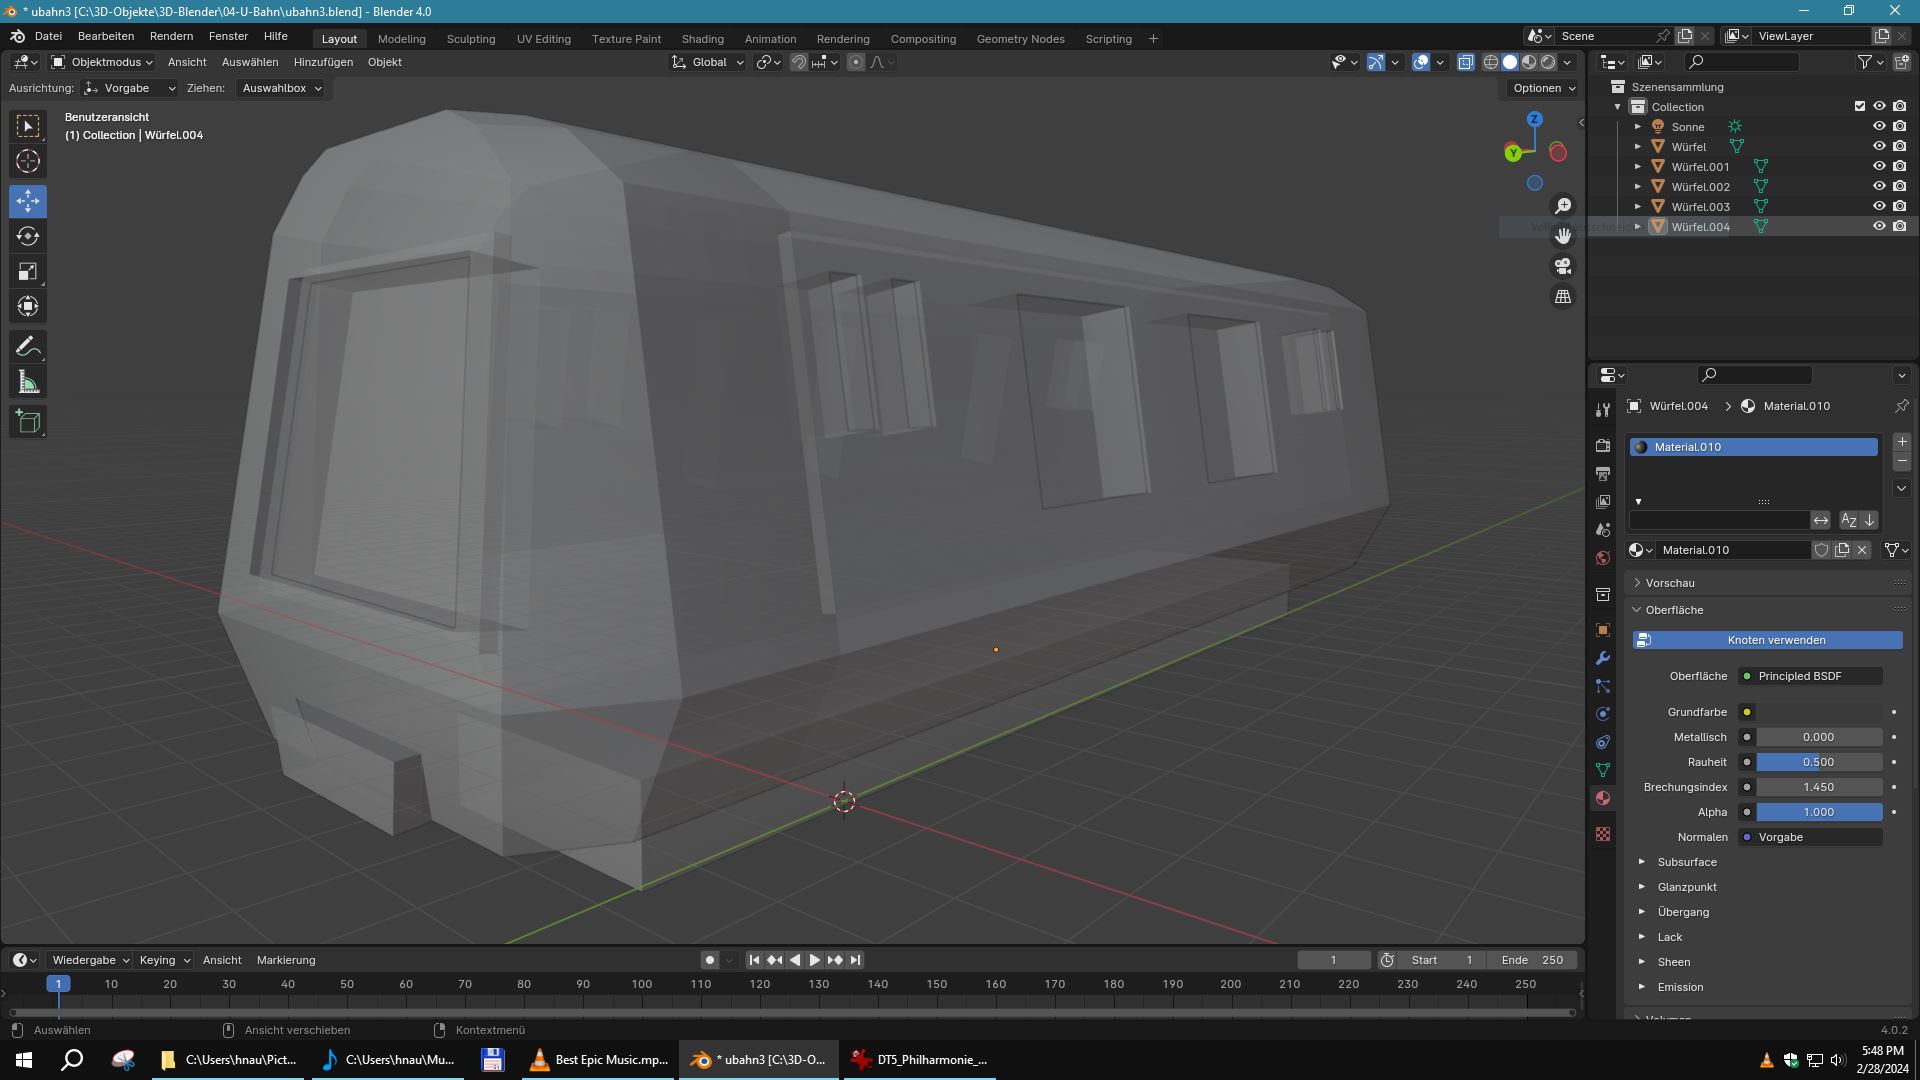The height and width of the screenshot is (1080, 1920).
Task: Switch perspective/orthographic grid icon
Action: point(1562,296)
